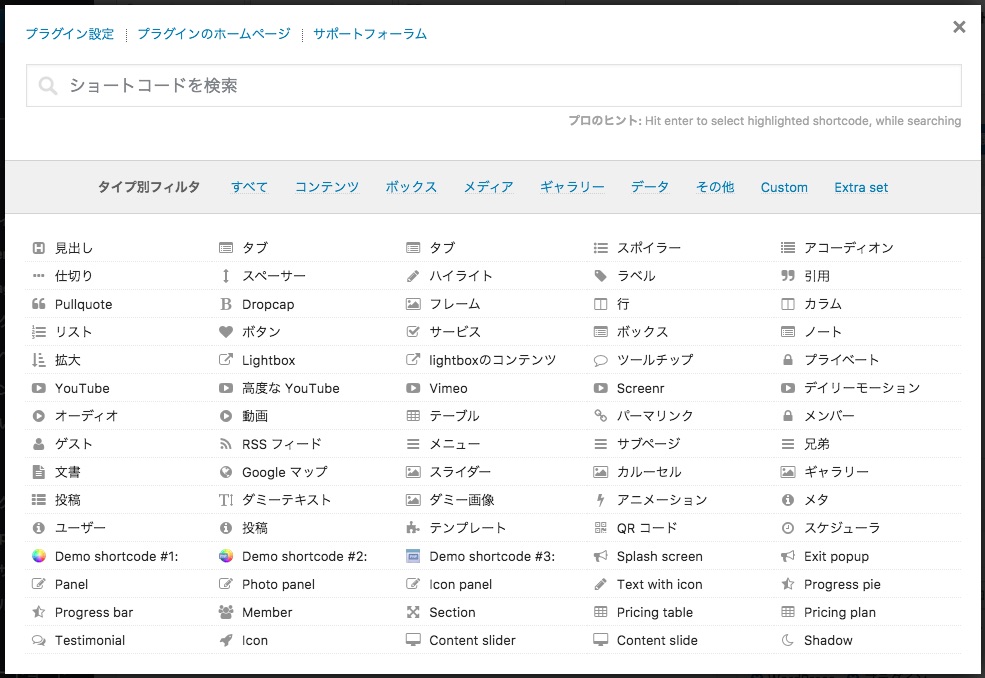
Task: Pick the Shadow moon icon
Action: [x=788, y=640]
